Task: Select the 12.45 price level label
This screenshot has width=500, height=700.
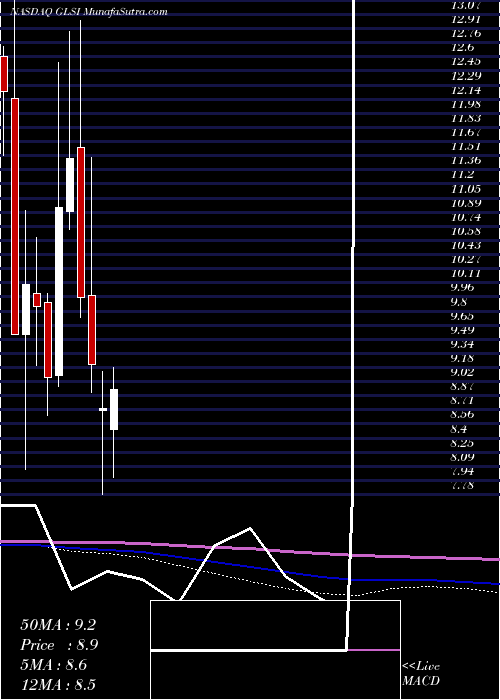Action: point(466,62)
